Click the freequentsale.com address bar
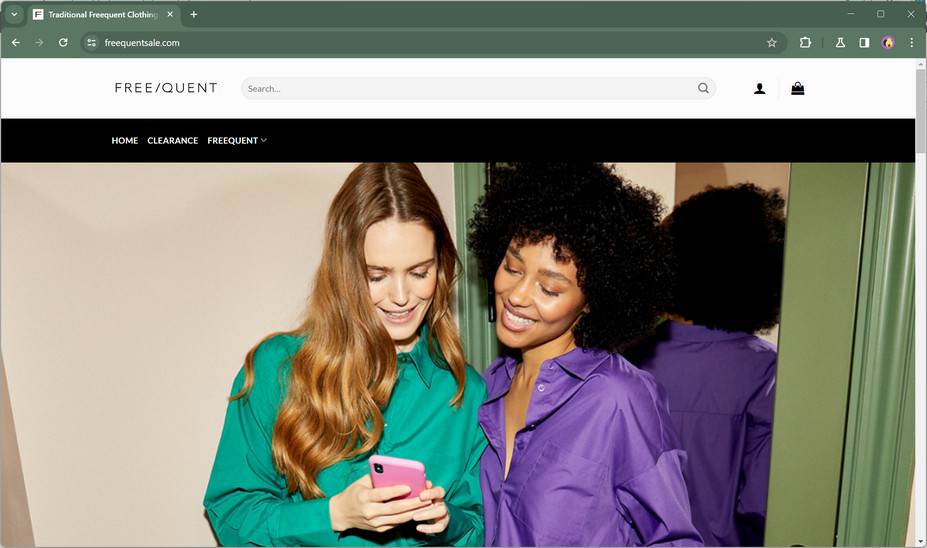This screenshot has width=927, height=548. [432, 43]
